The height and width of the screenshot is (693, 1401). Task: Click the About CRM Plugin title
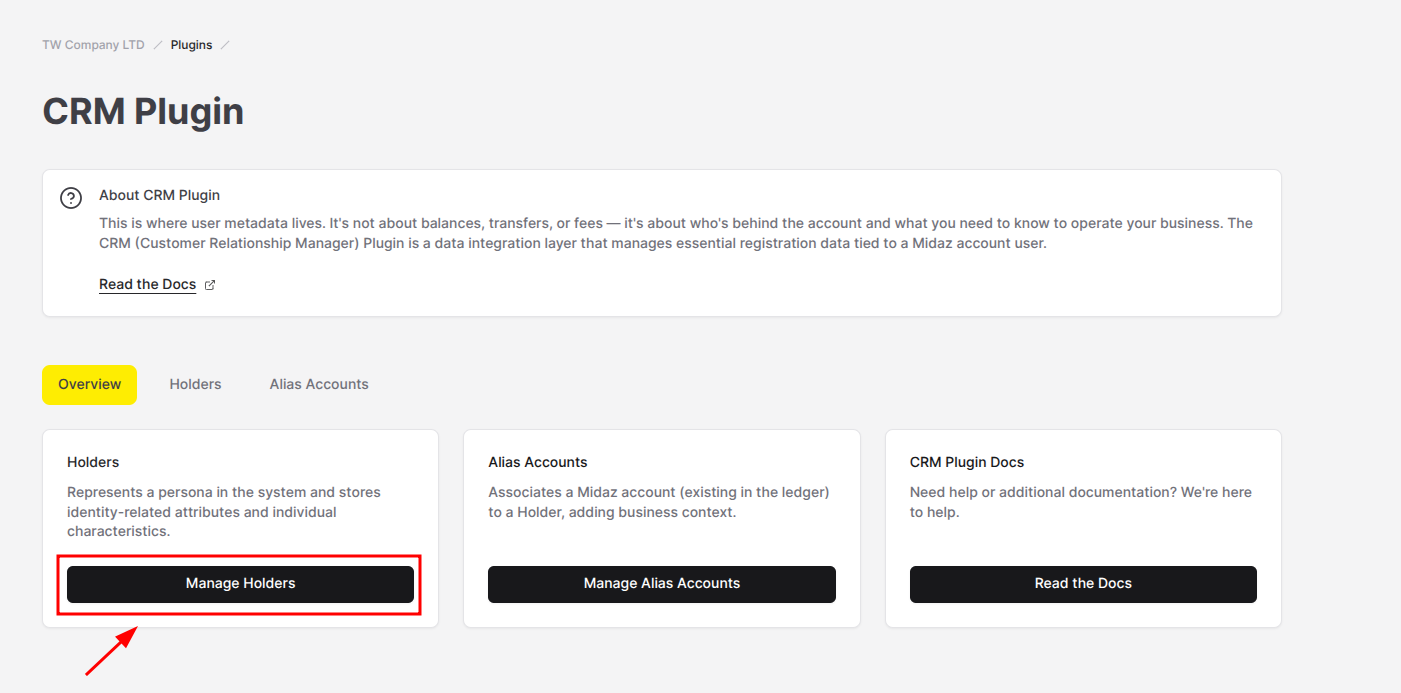point(159,195)
